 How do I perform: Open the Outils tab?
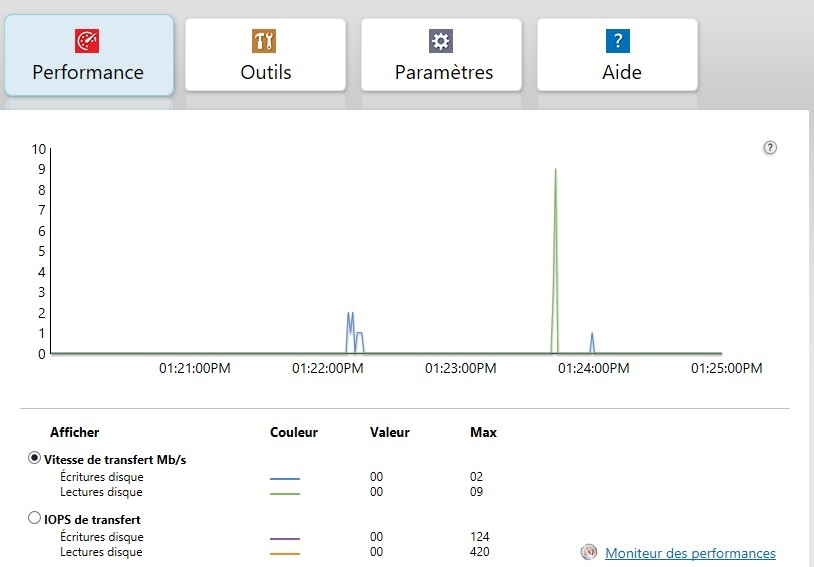click(x=265, y=55)
